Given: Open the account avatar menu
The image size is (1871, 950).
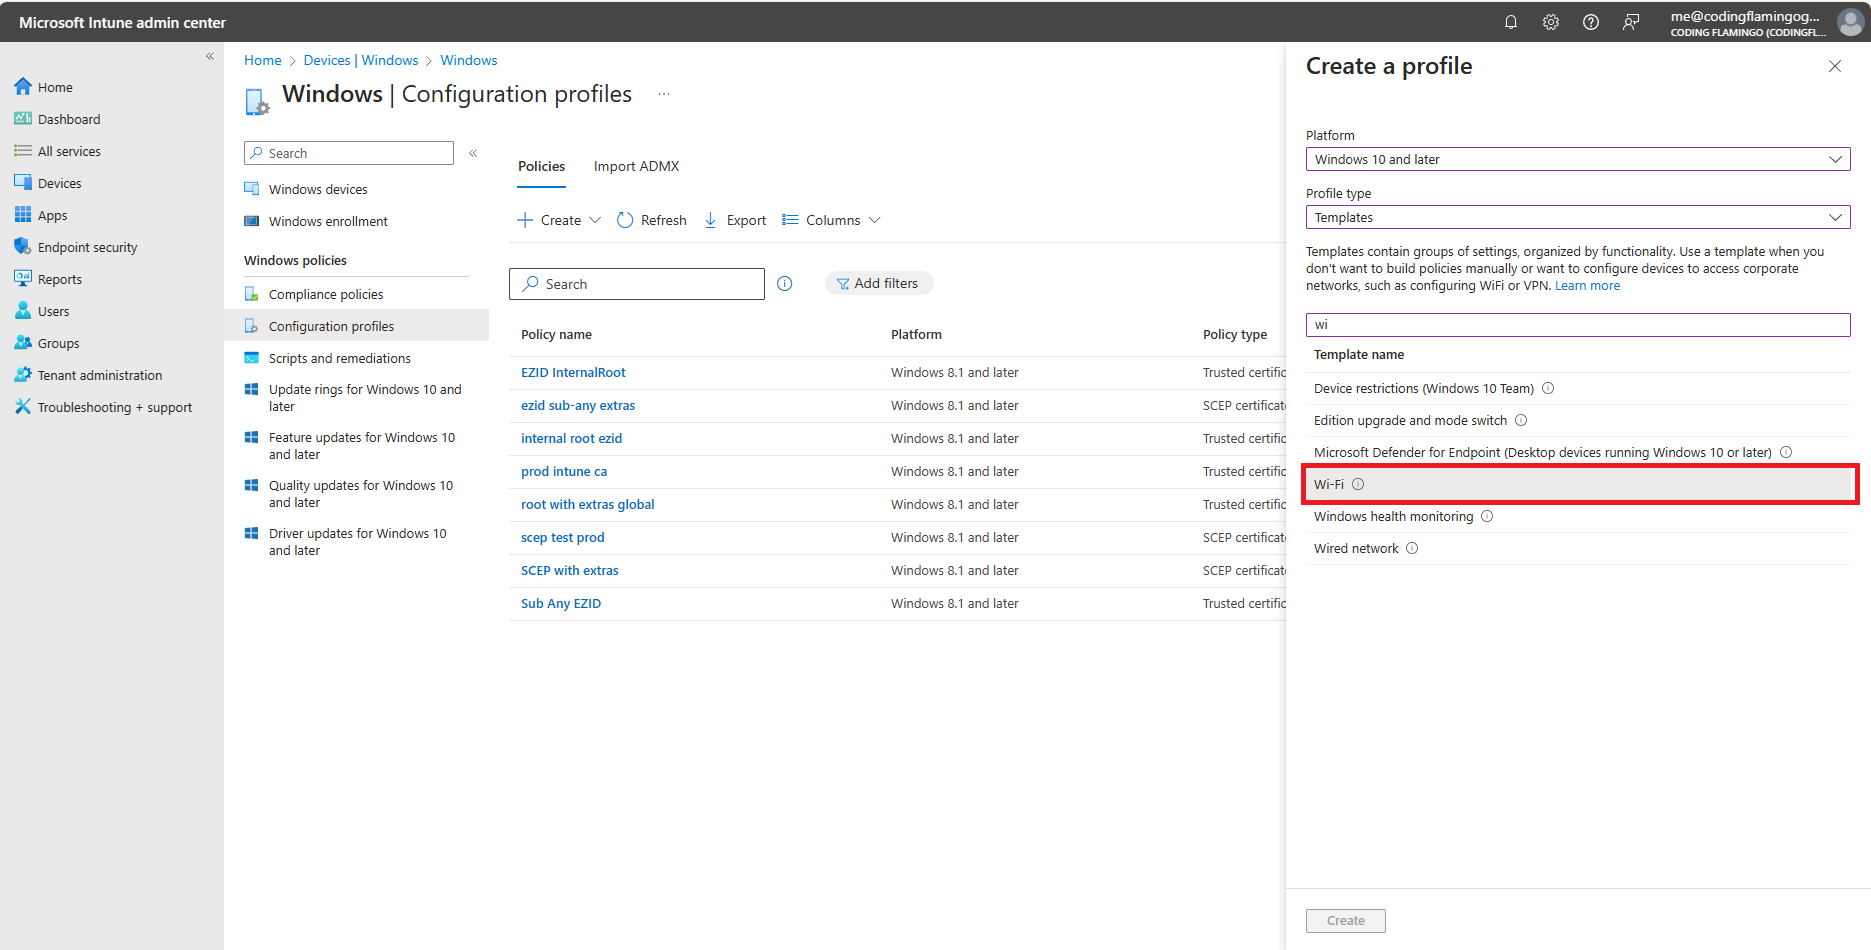Looking at the screenshot, I should click(1851, 22).
